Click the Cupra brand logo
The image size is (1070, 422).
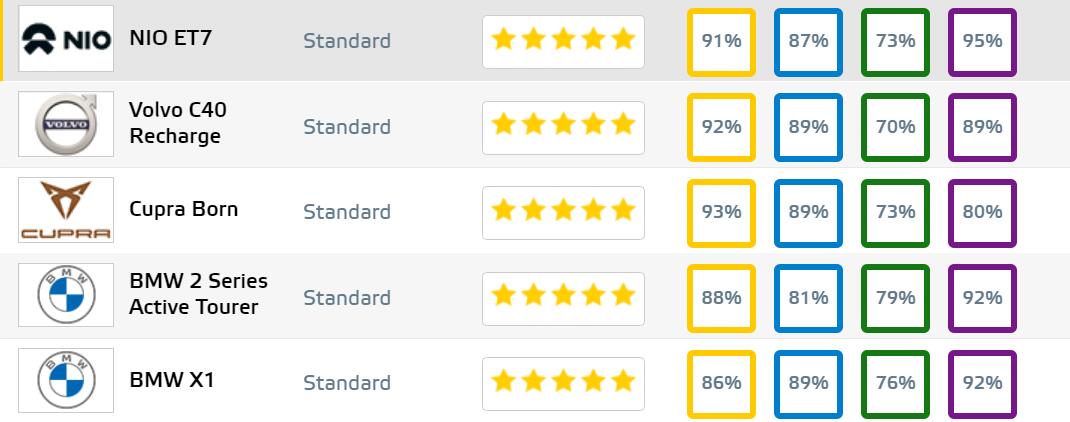click(66, 211)
